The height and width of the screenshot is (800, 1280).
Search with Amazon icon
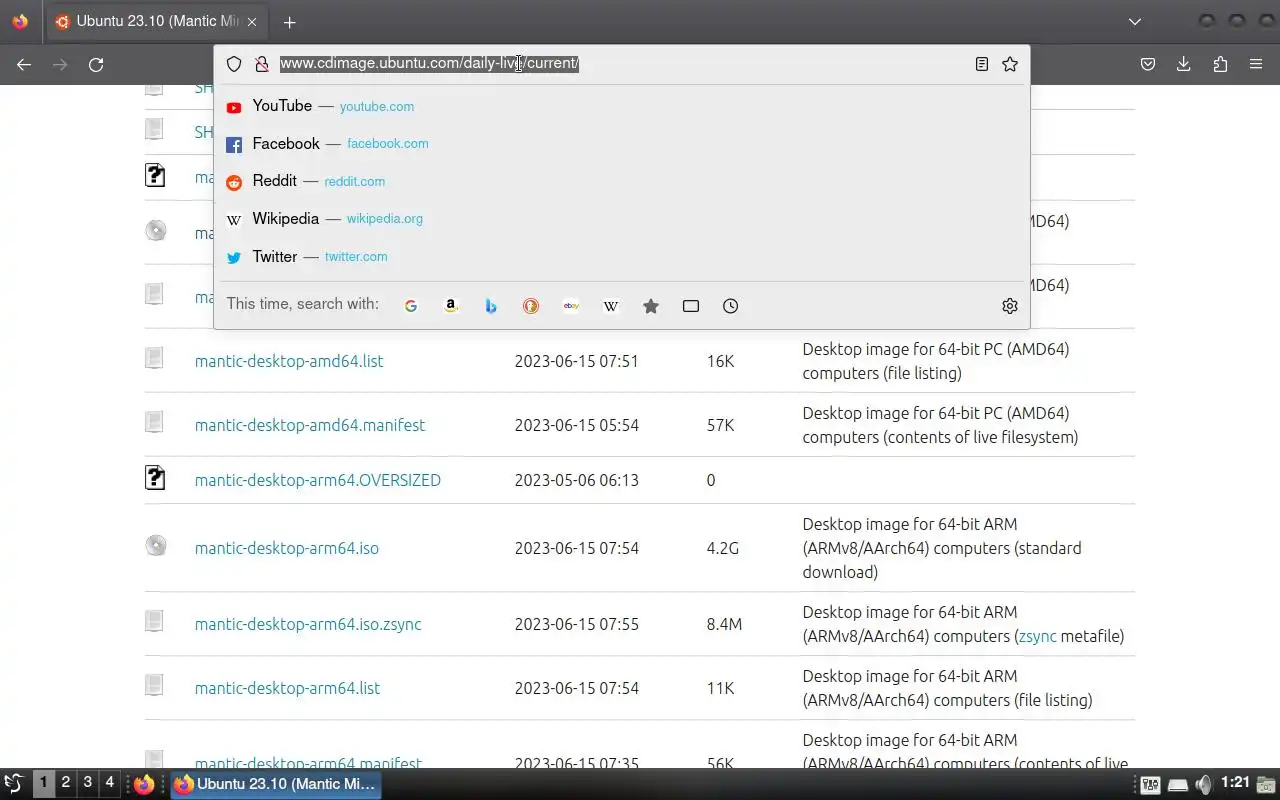click(451, 306)
